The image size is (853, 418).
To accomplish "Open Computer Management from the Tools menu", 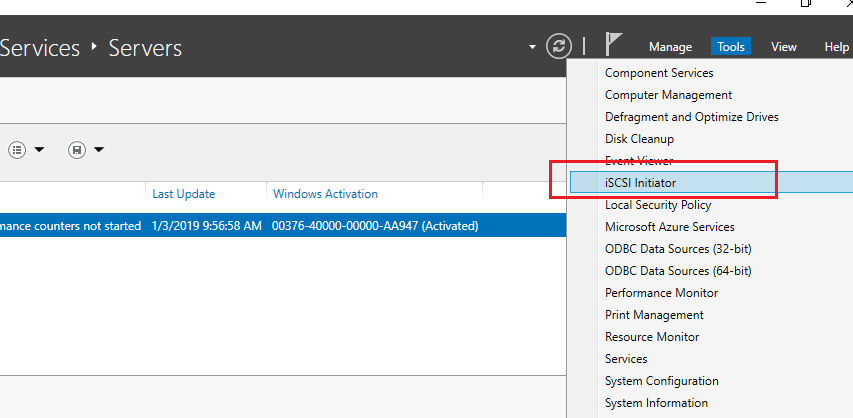I will point(668,95).
